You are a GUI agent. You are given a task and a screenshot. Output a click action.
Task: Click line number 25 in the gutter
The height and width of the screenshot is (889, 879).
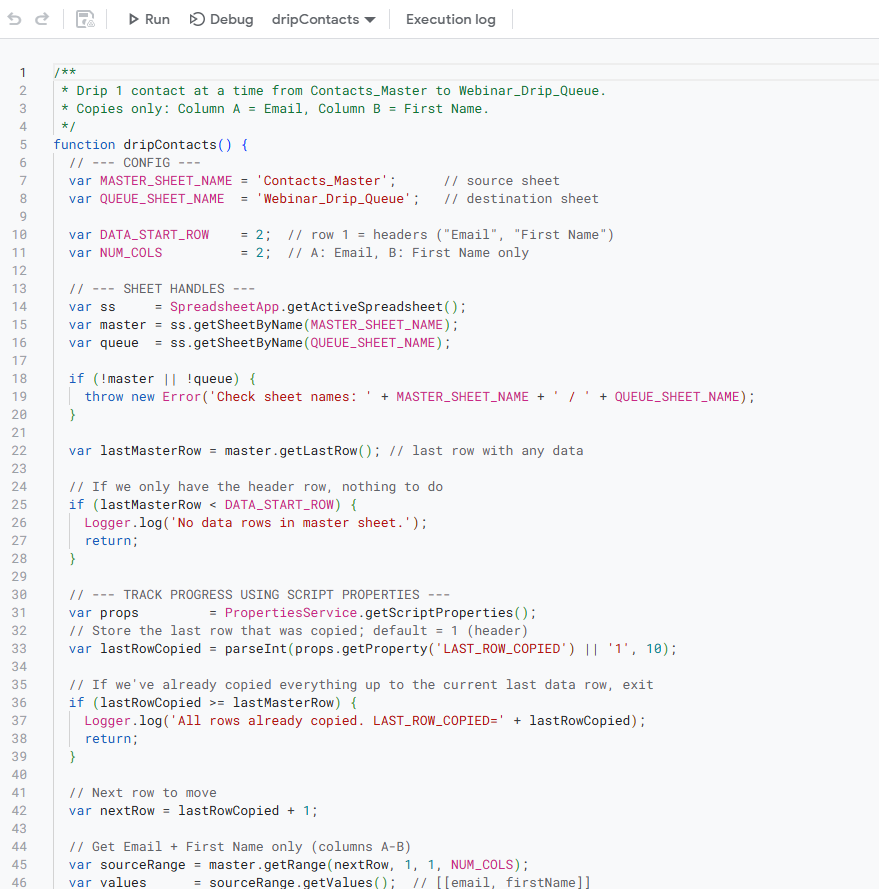point(20,504)
